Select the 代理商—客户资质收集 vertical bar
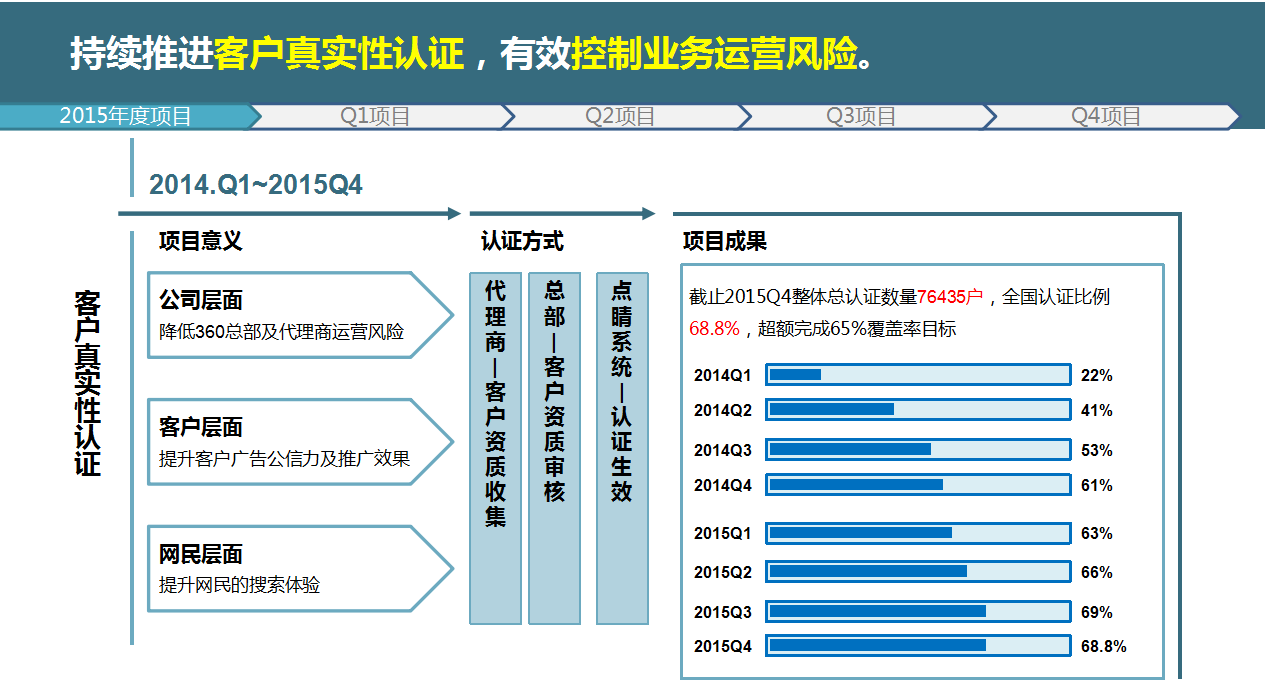Image resolution: width=1265 pixels, height=693 pixels. 493,450
